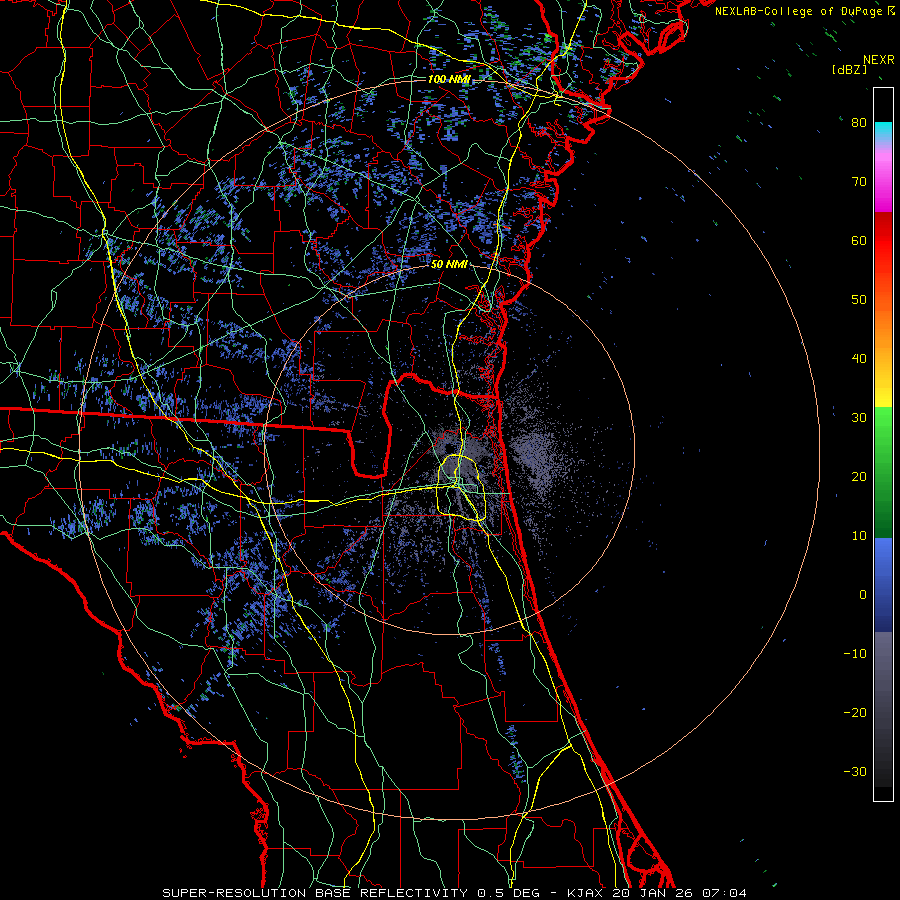Click the green band of the color bar

click(883, 472)
